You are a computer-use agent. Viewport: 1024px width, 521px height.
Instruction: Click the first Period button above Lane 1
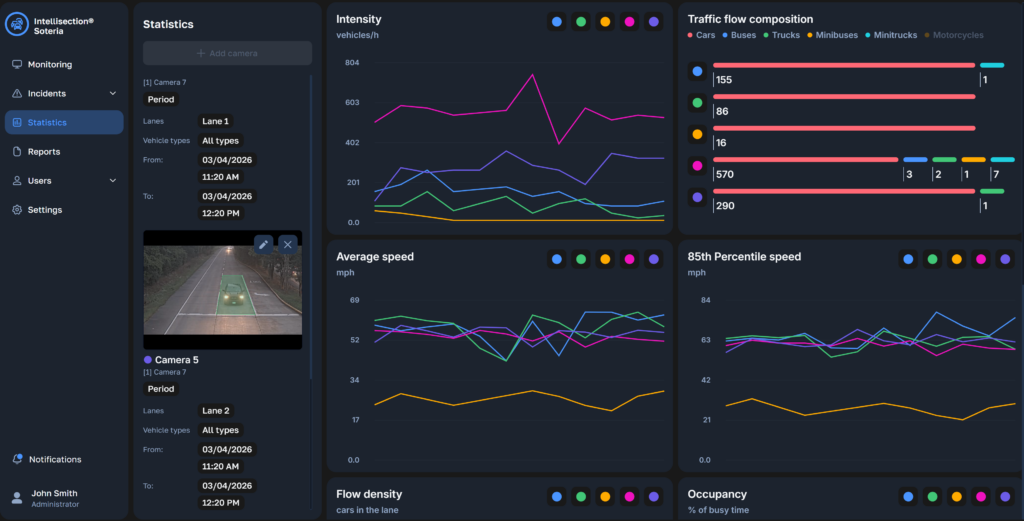[161, 99]
